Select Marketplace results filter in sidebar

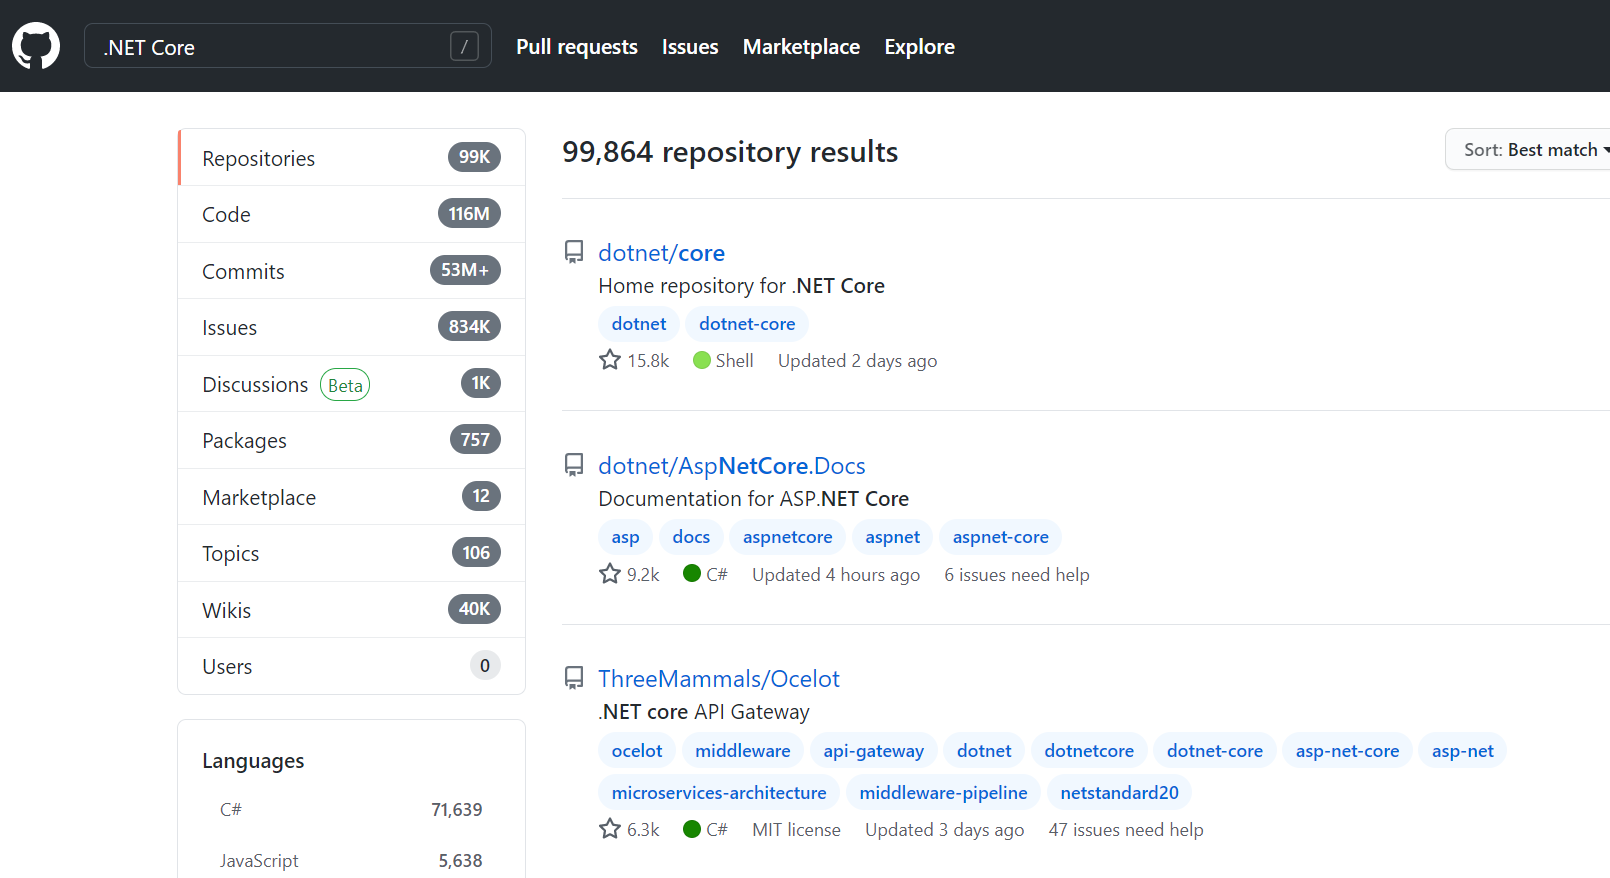click(352, 497)
